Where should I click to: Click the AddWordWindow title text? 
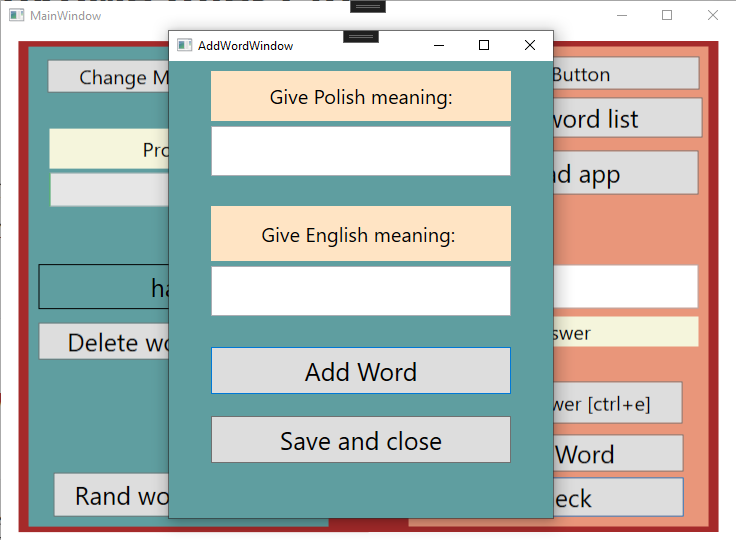(x=245, y=46)
